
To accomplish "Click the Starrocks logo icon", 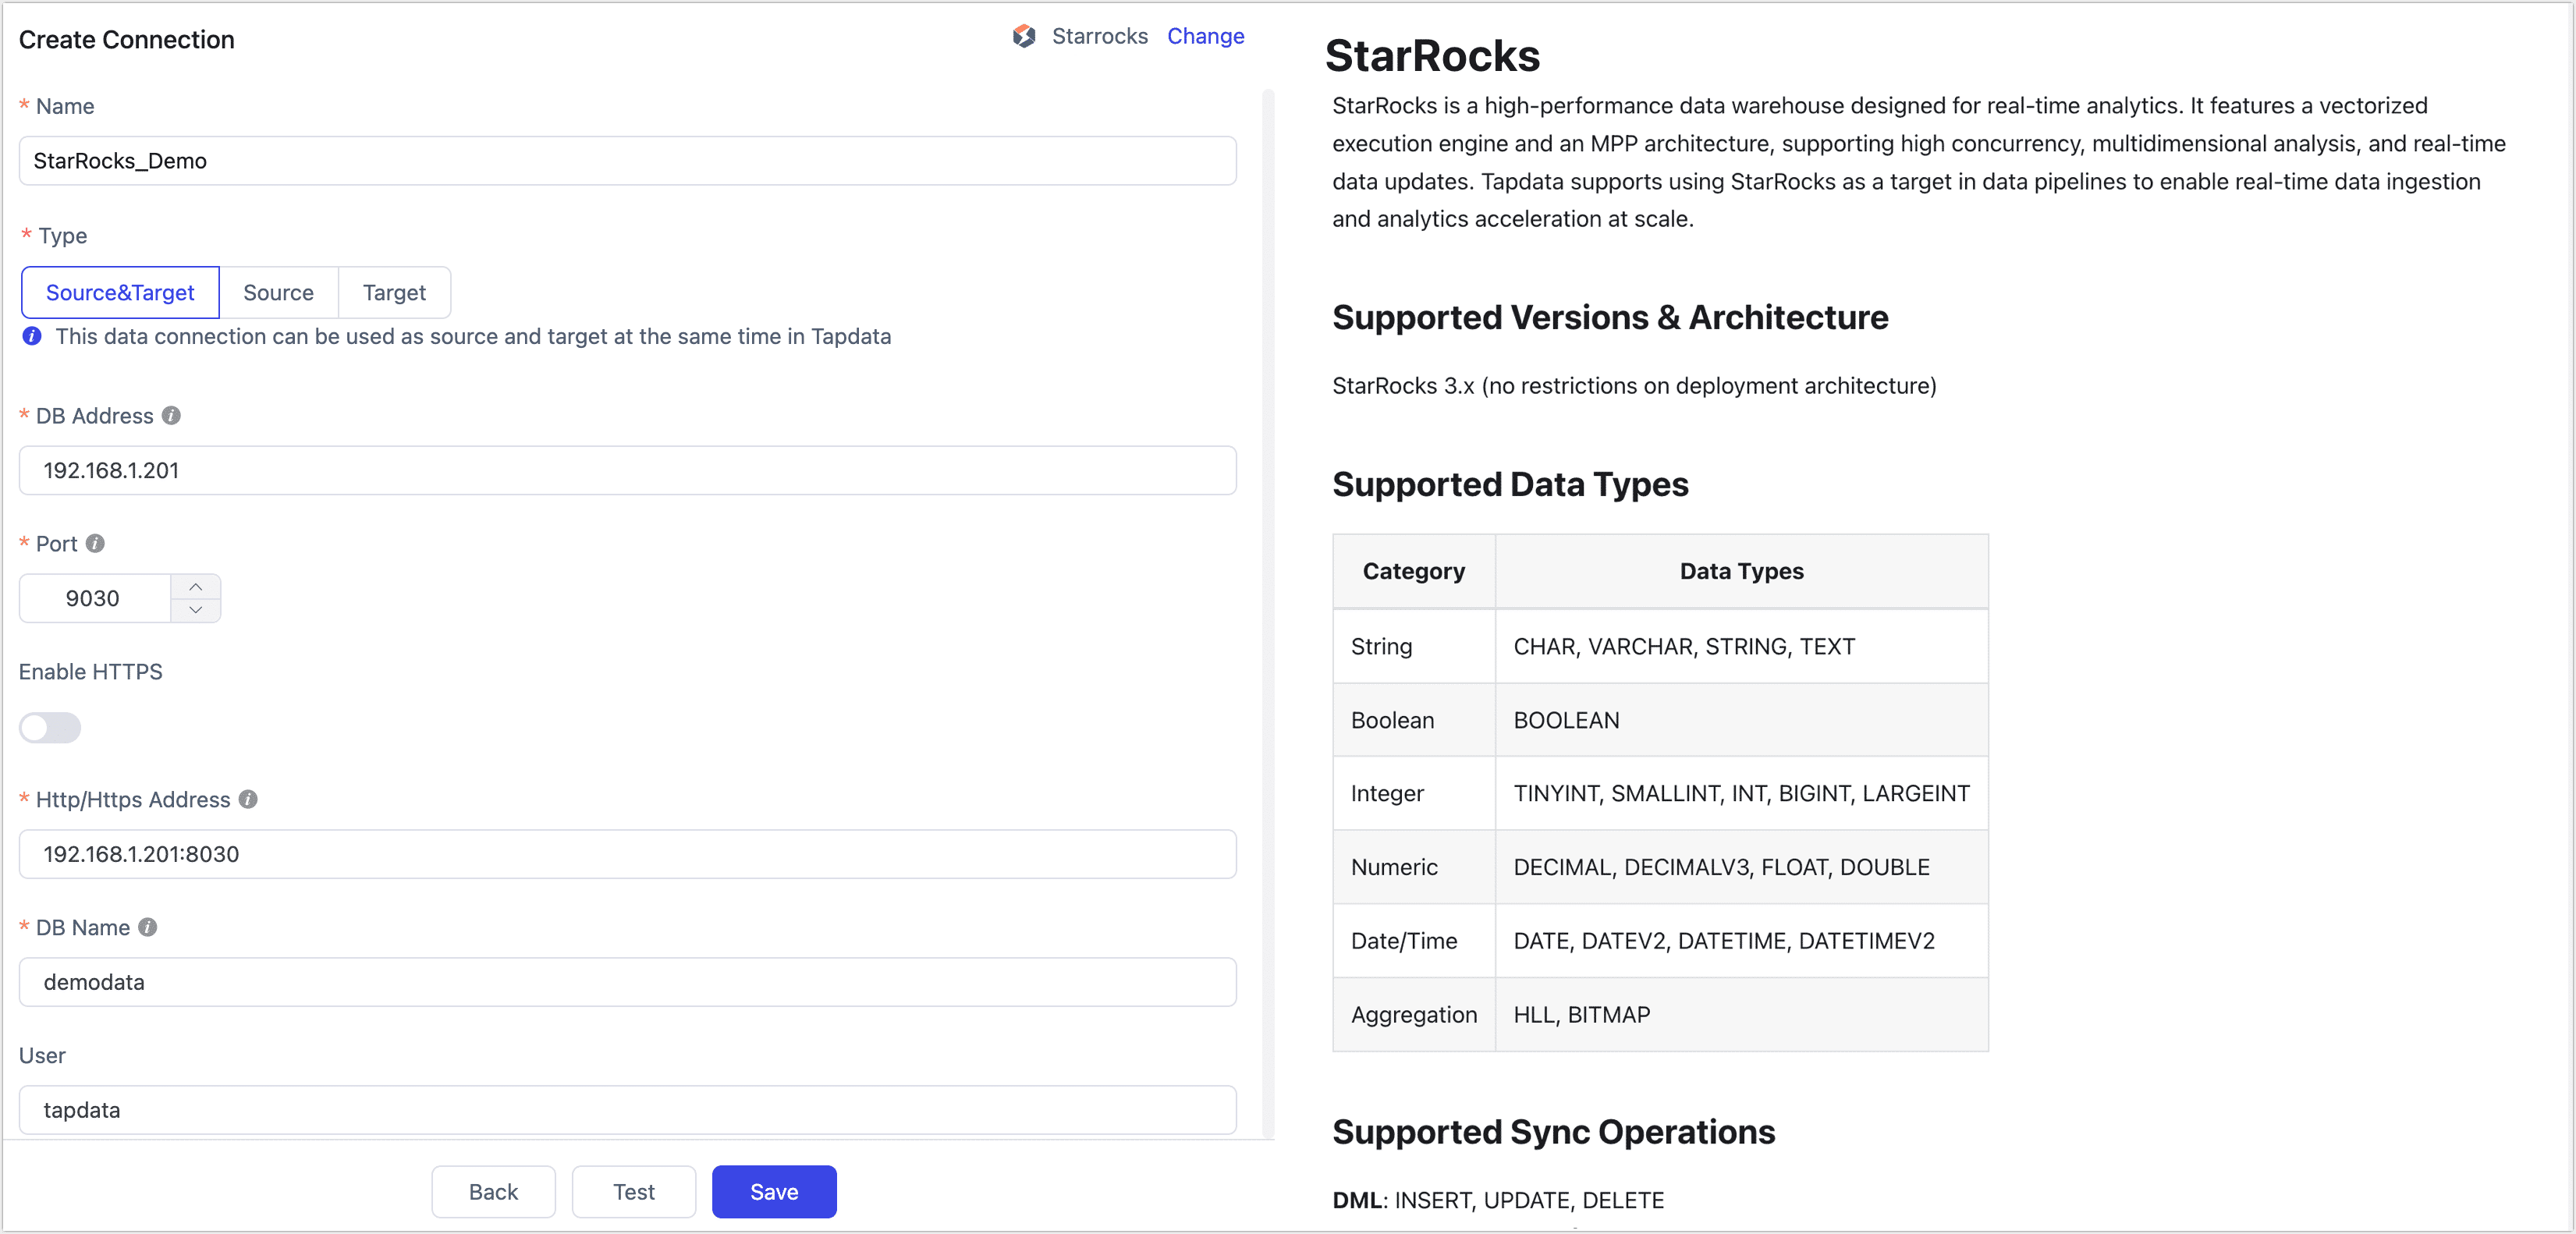I will [1023, 36].
